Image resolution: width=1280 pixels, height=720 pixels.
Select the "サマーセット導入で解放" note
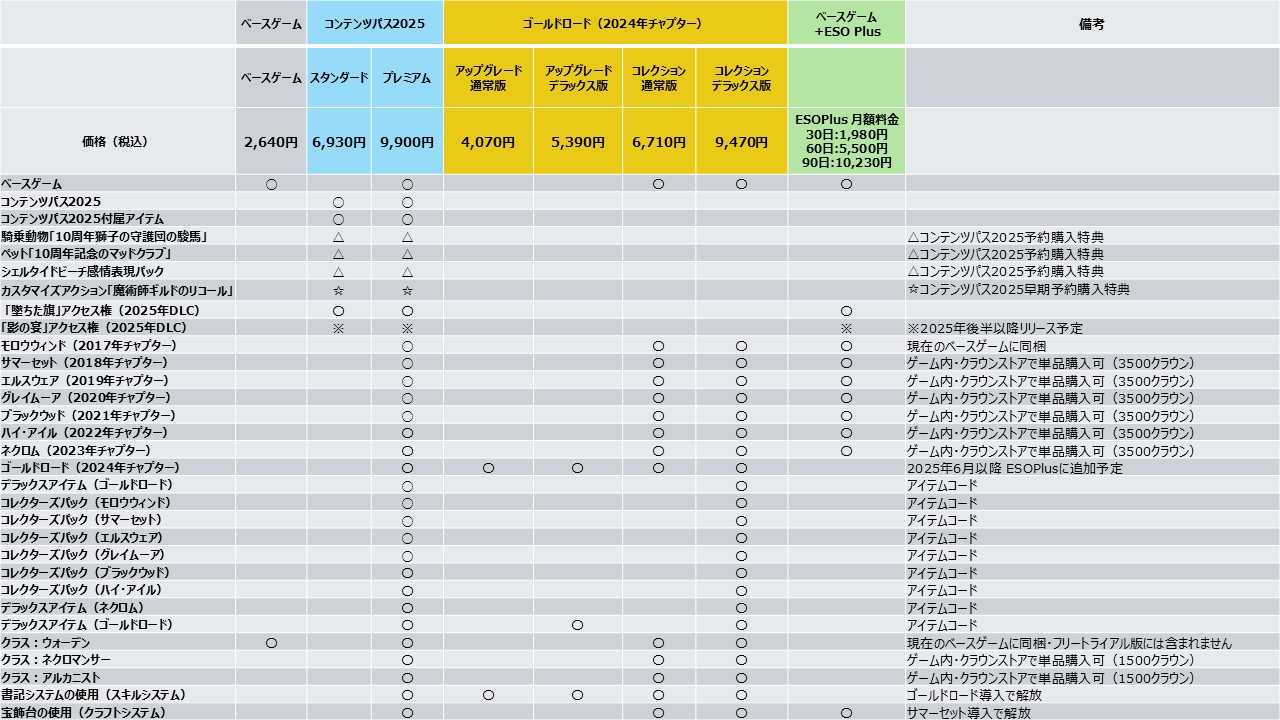[969, 713]
